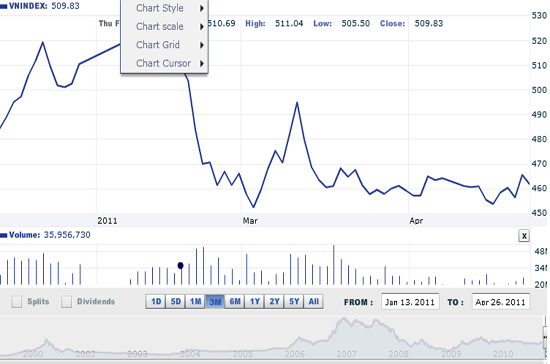Select the 6M time range
The width and height of the screenshot is (550, 364).
click(x=235, y=302)
